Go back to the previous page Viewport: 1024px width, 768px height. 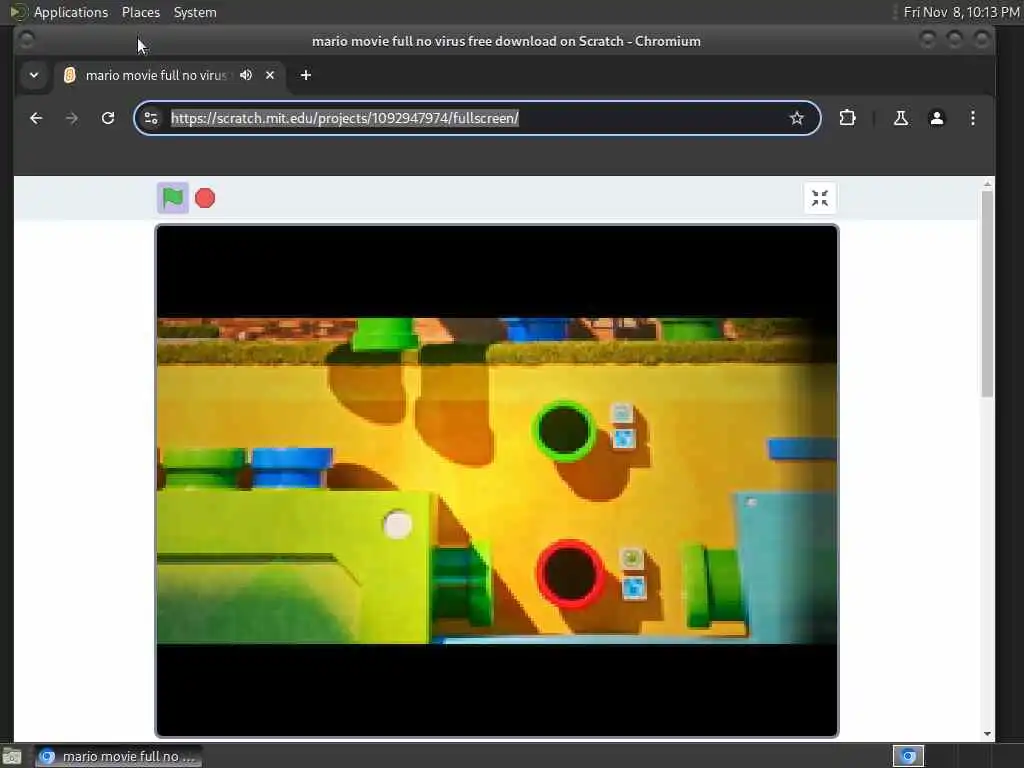pyautogui.click(x=36, y=118)
